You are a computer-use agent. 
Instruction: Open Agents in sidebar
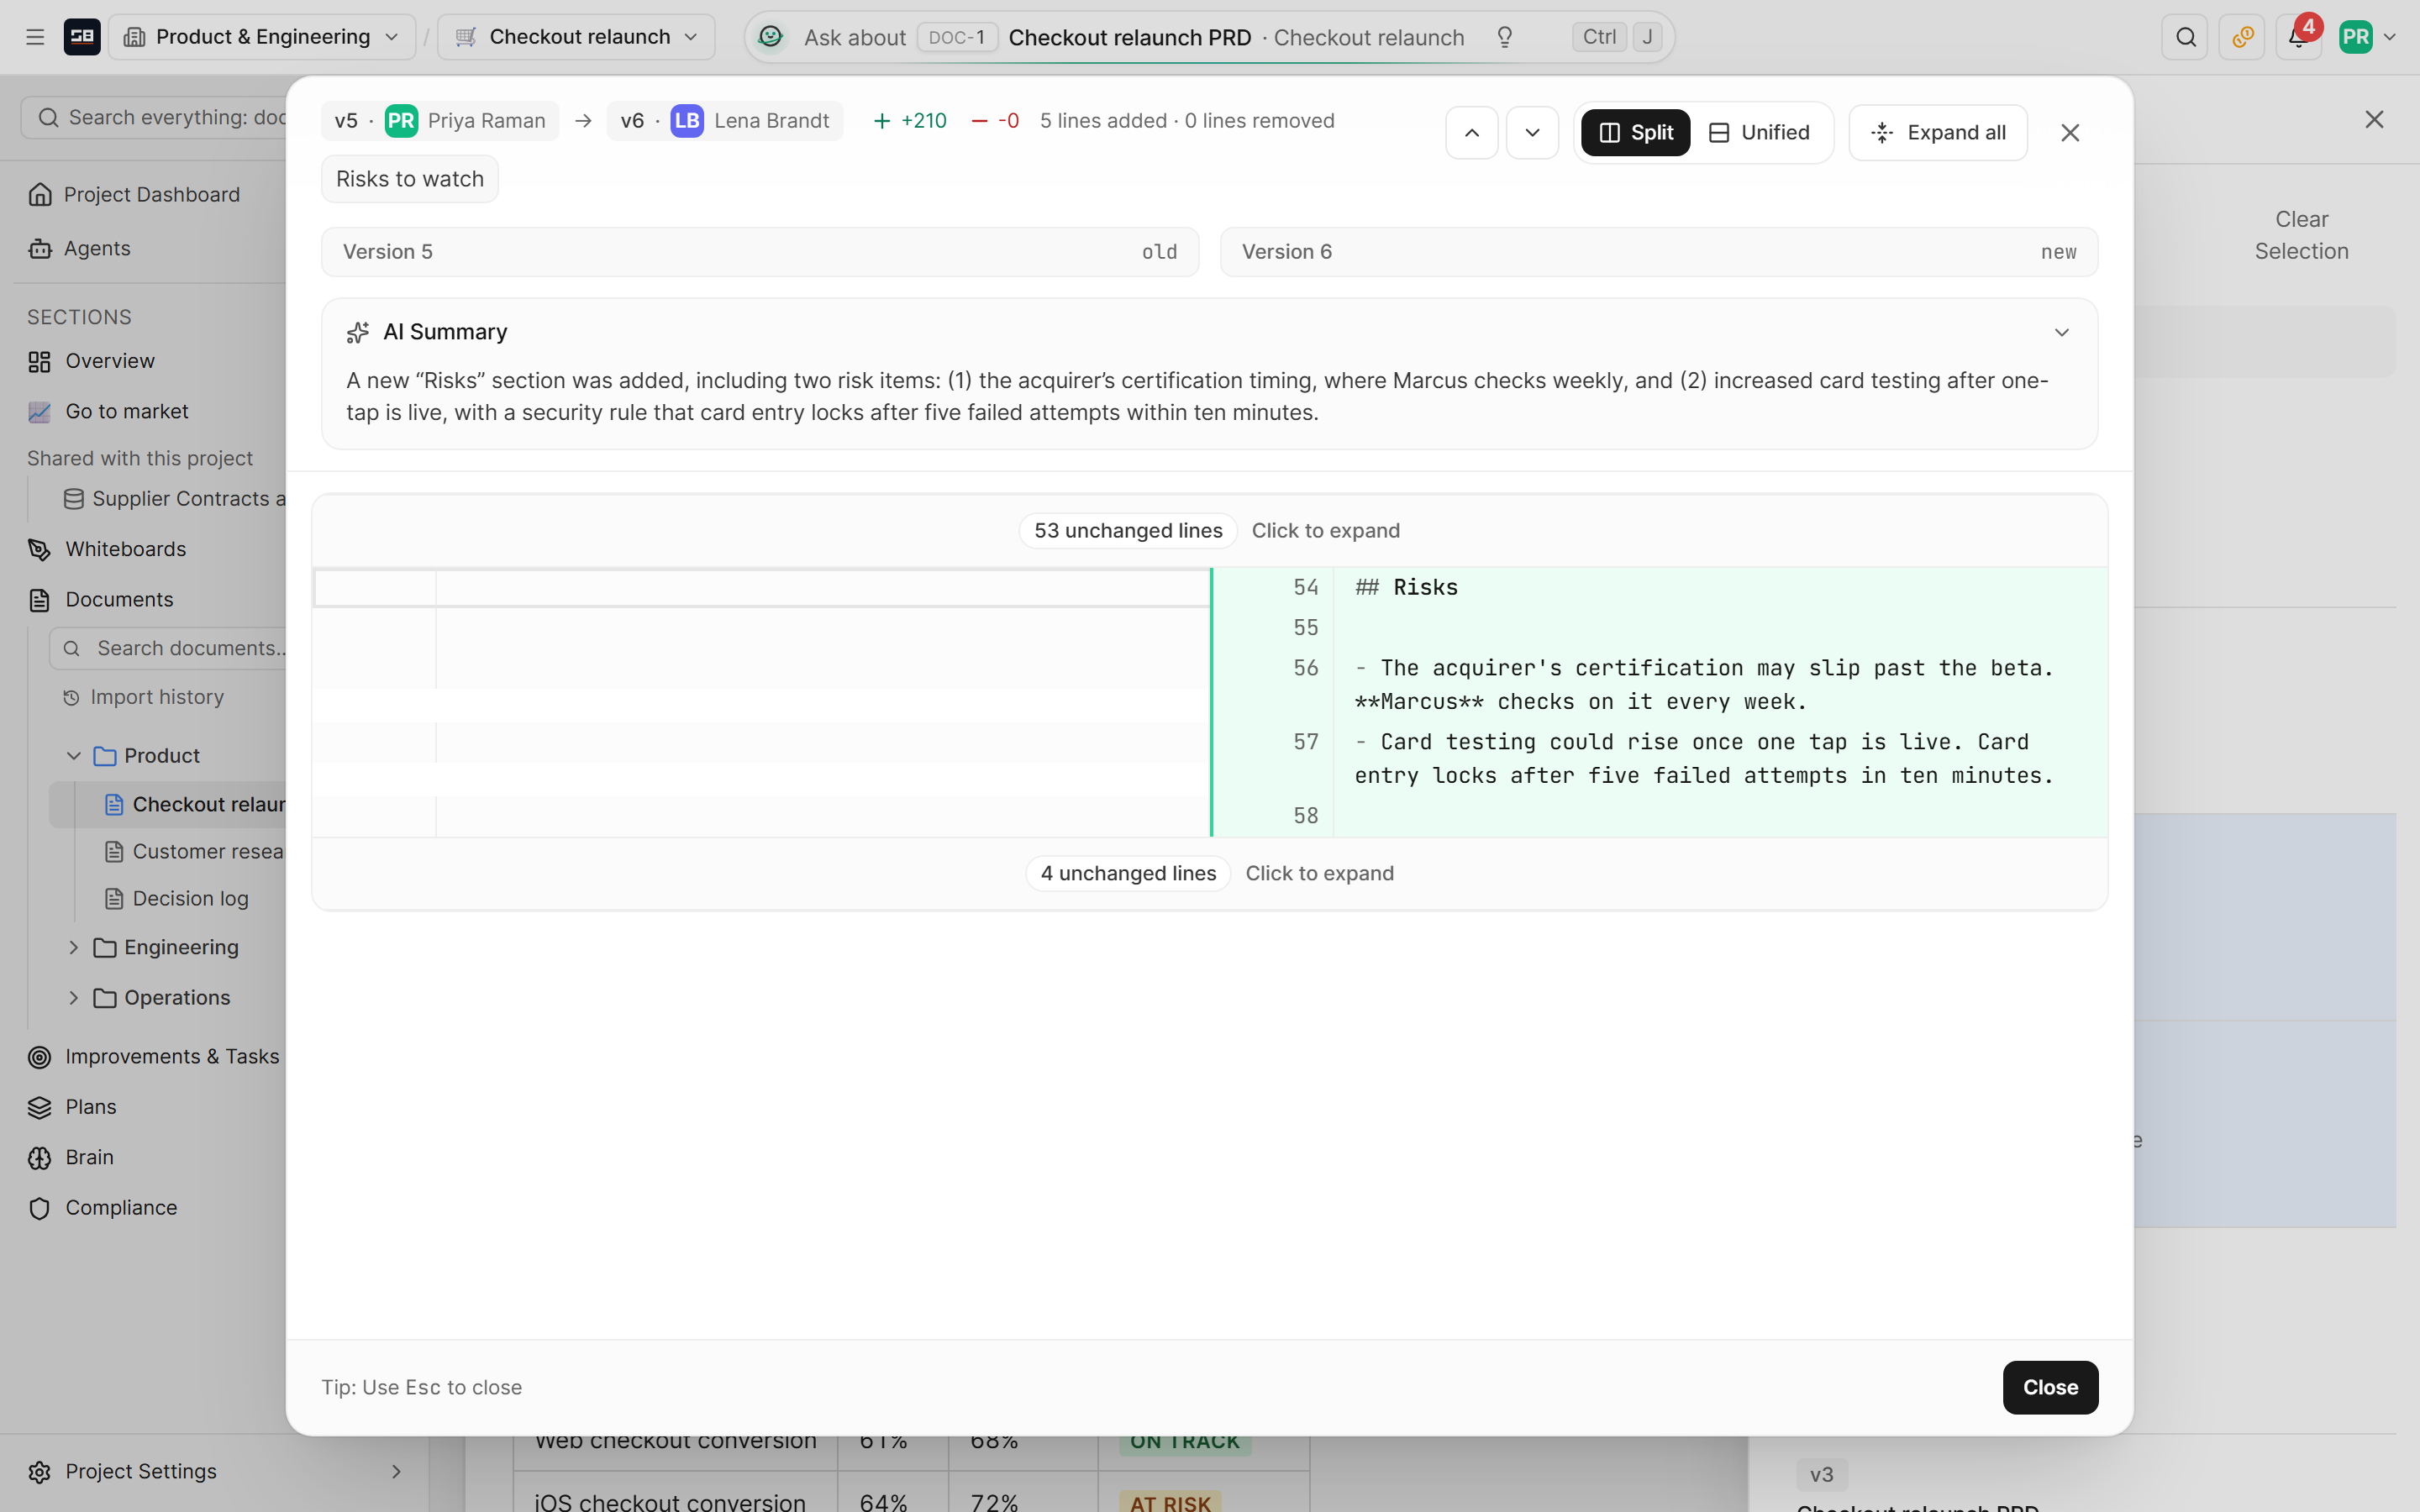pyautogui.click(x=95, y=248)
